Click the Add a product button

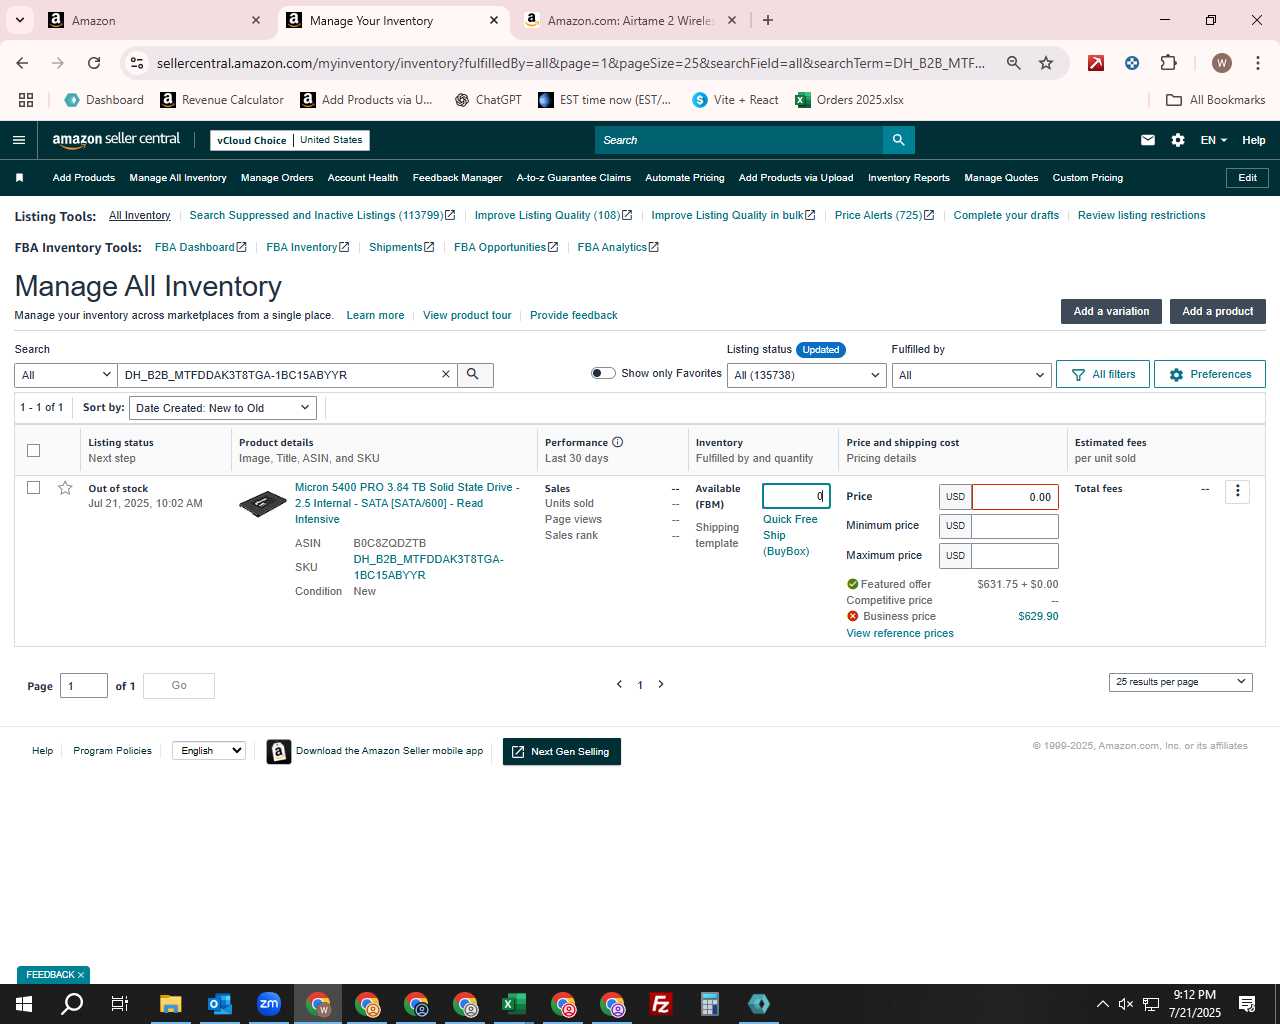1217,311
